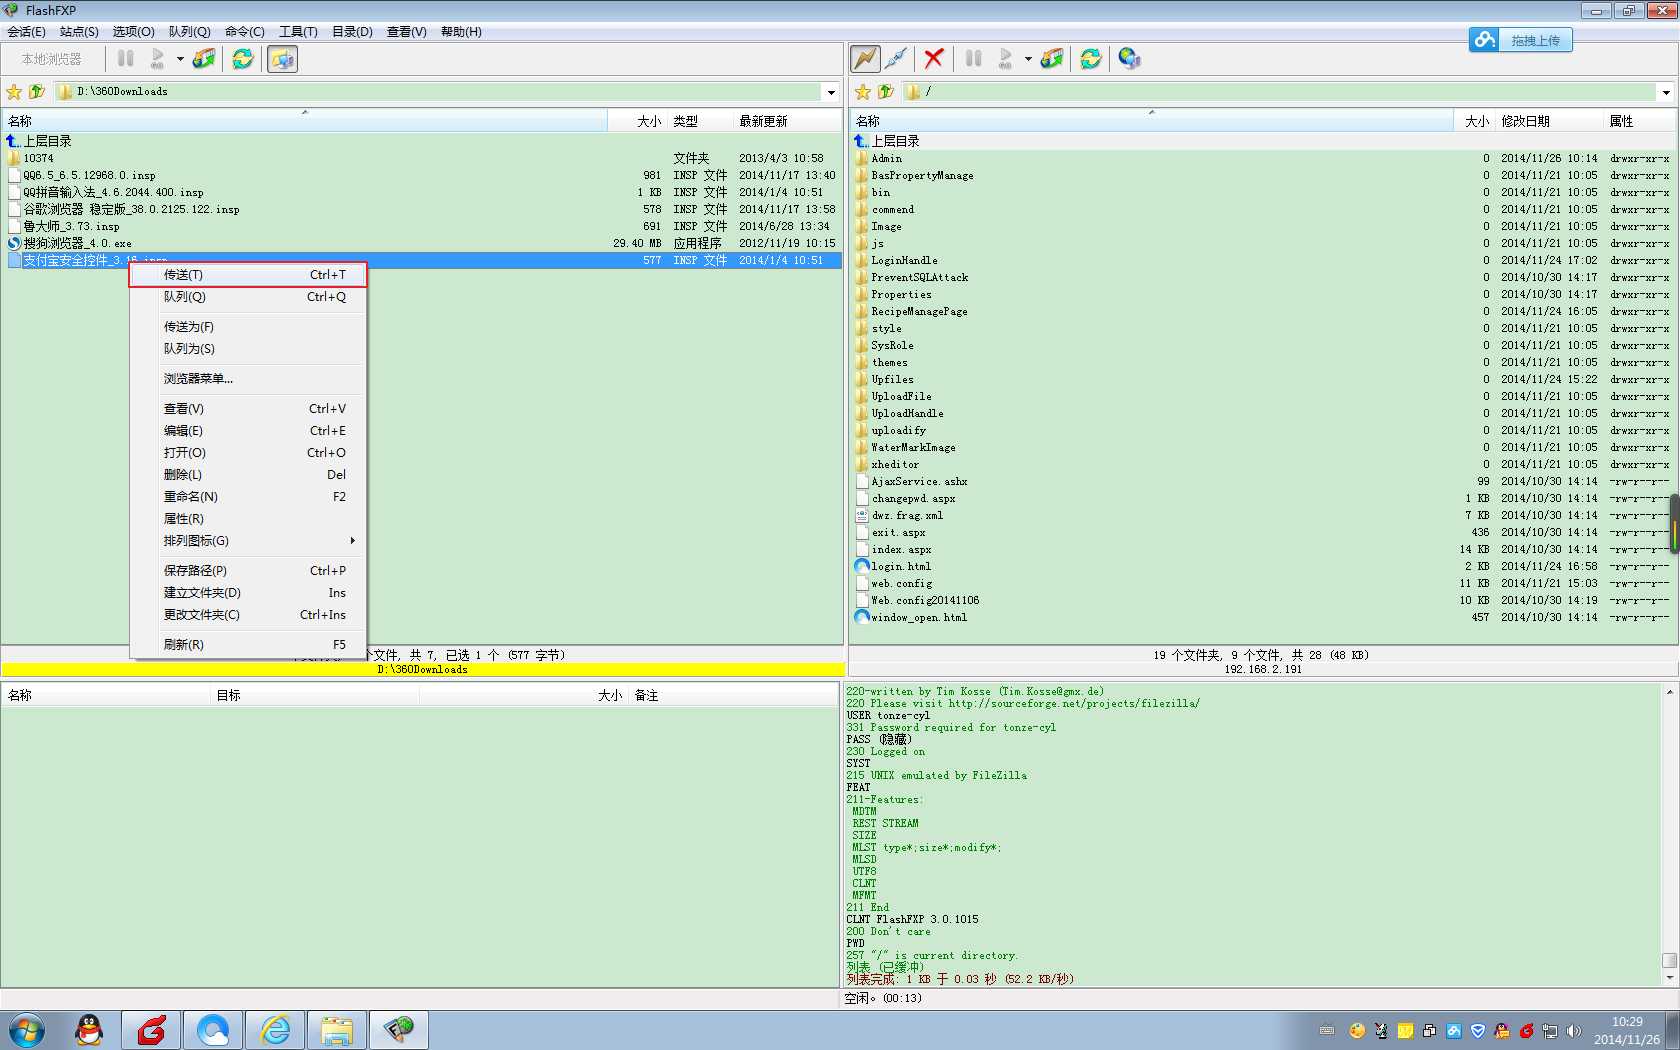Choose 编辑(E) in the context menu

pos(248,431)
